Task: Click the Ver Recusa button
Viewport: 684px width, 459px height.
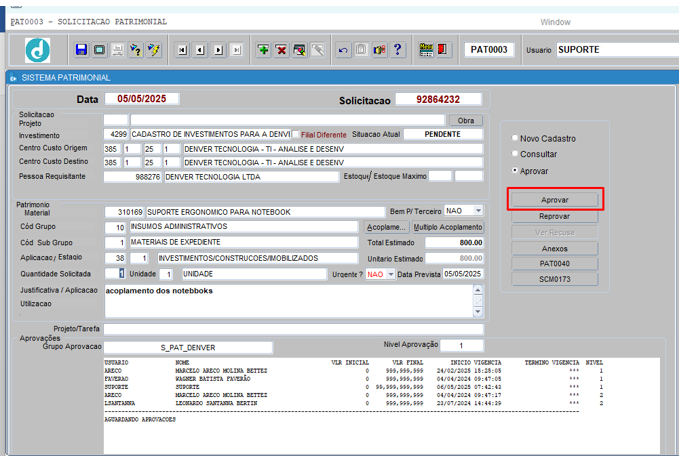Action: click(554, 233)
